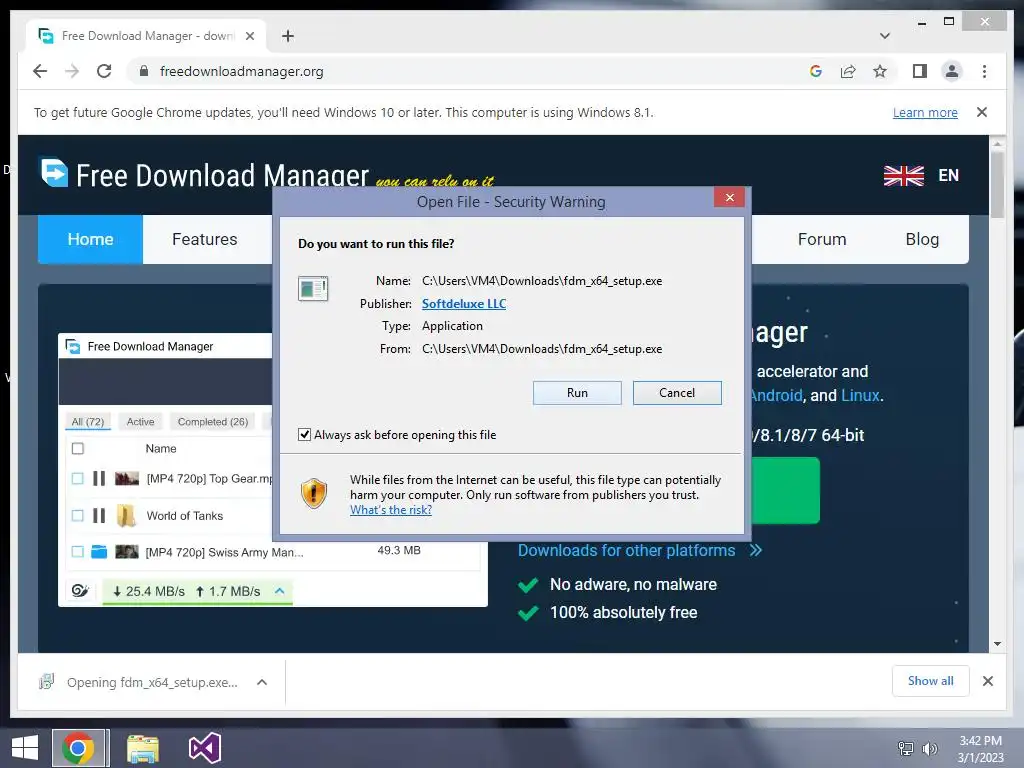
Task: Click the Linux link
Action: click(860, 395)
